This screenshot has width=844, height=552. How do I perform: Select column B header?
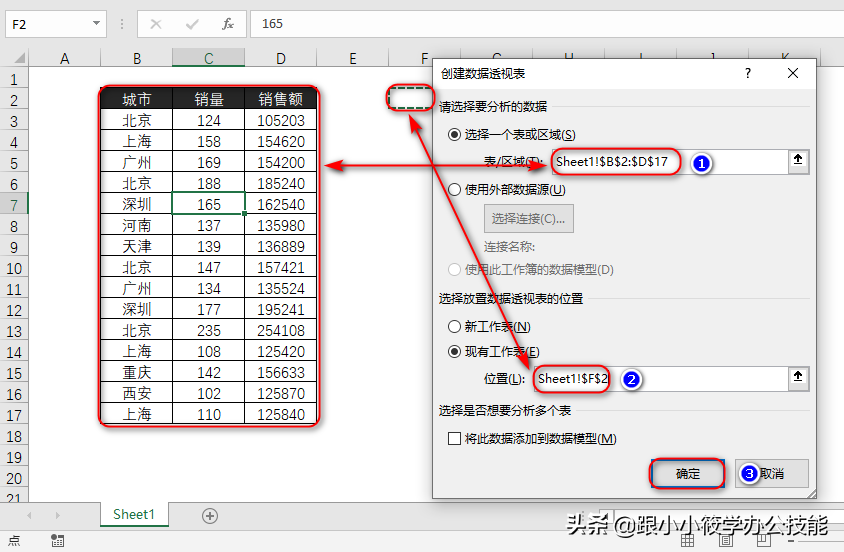[137, 58]
